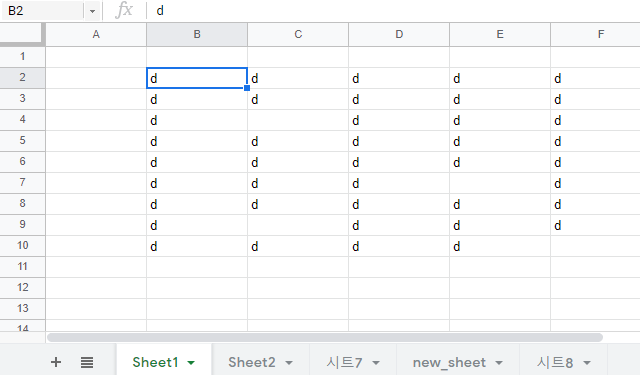Click the formula bar containing d
The width and height of the screenshot is (640, 375).
[394, 11]
